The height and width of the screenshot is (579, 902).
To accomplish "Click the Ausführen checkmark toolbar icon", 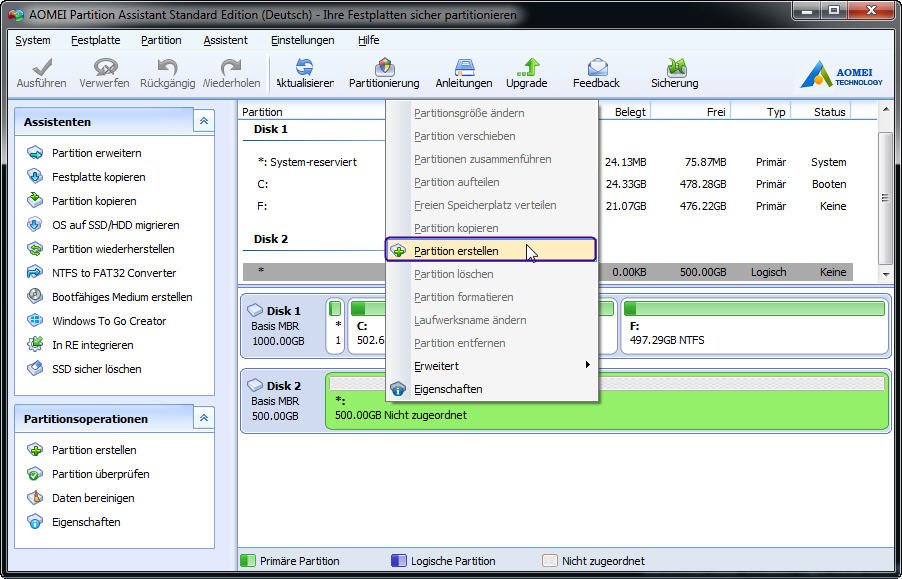I will [x=41, y=67].
